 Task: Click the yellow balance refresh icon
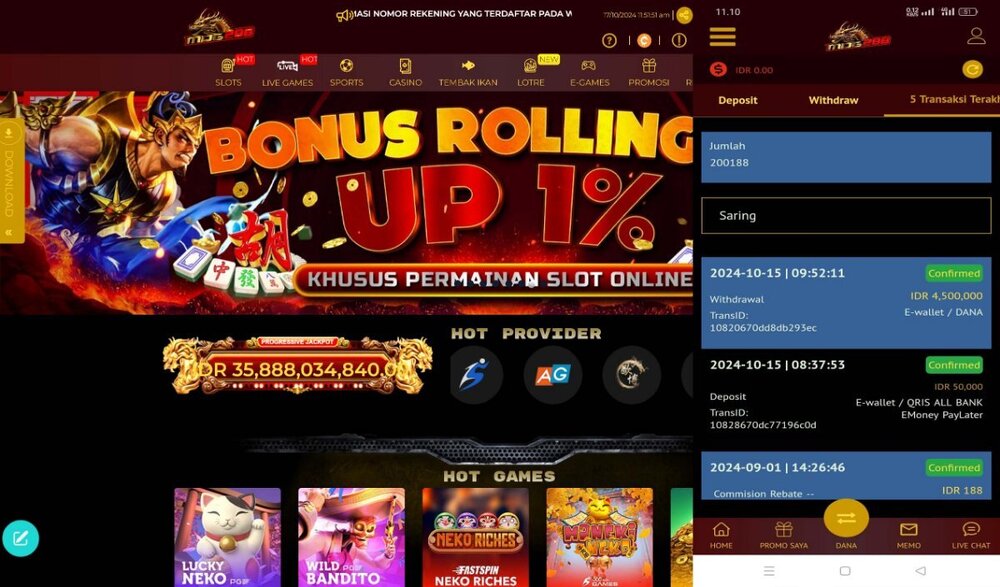972,69
